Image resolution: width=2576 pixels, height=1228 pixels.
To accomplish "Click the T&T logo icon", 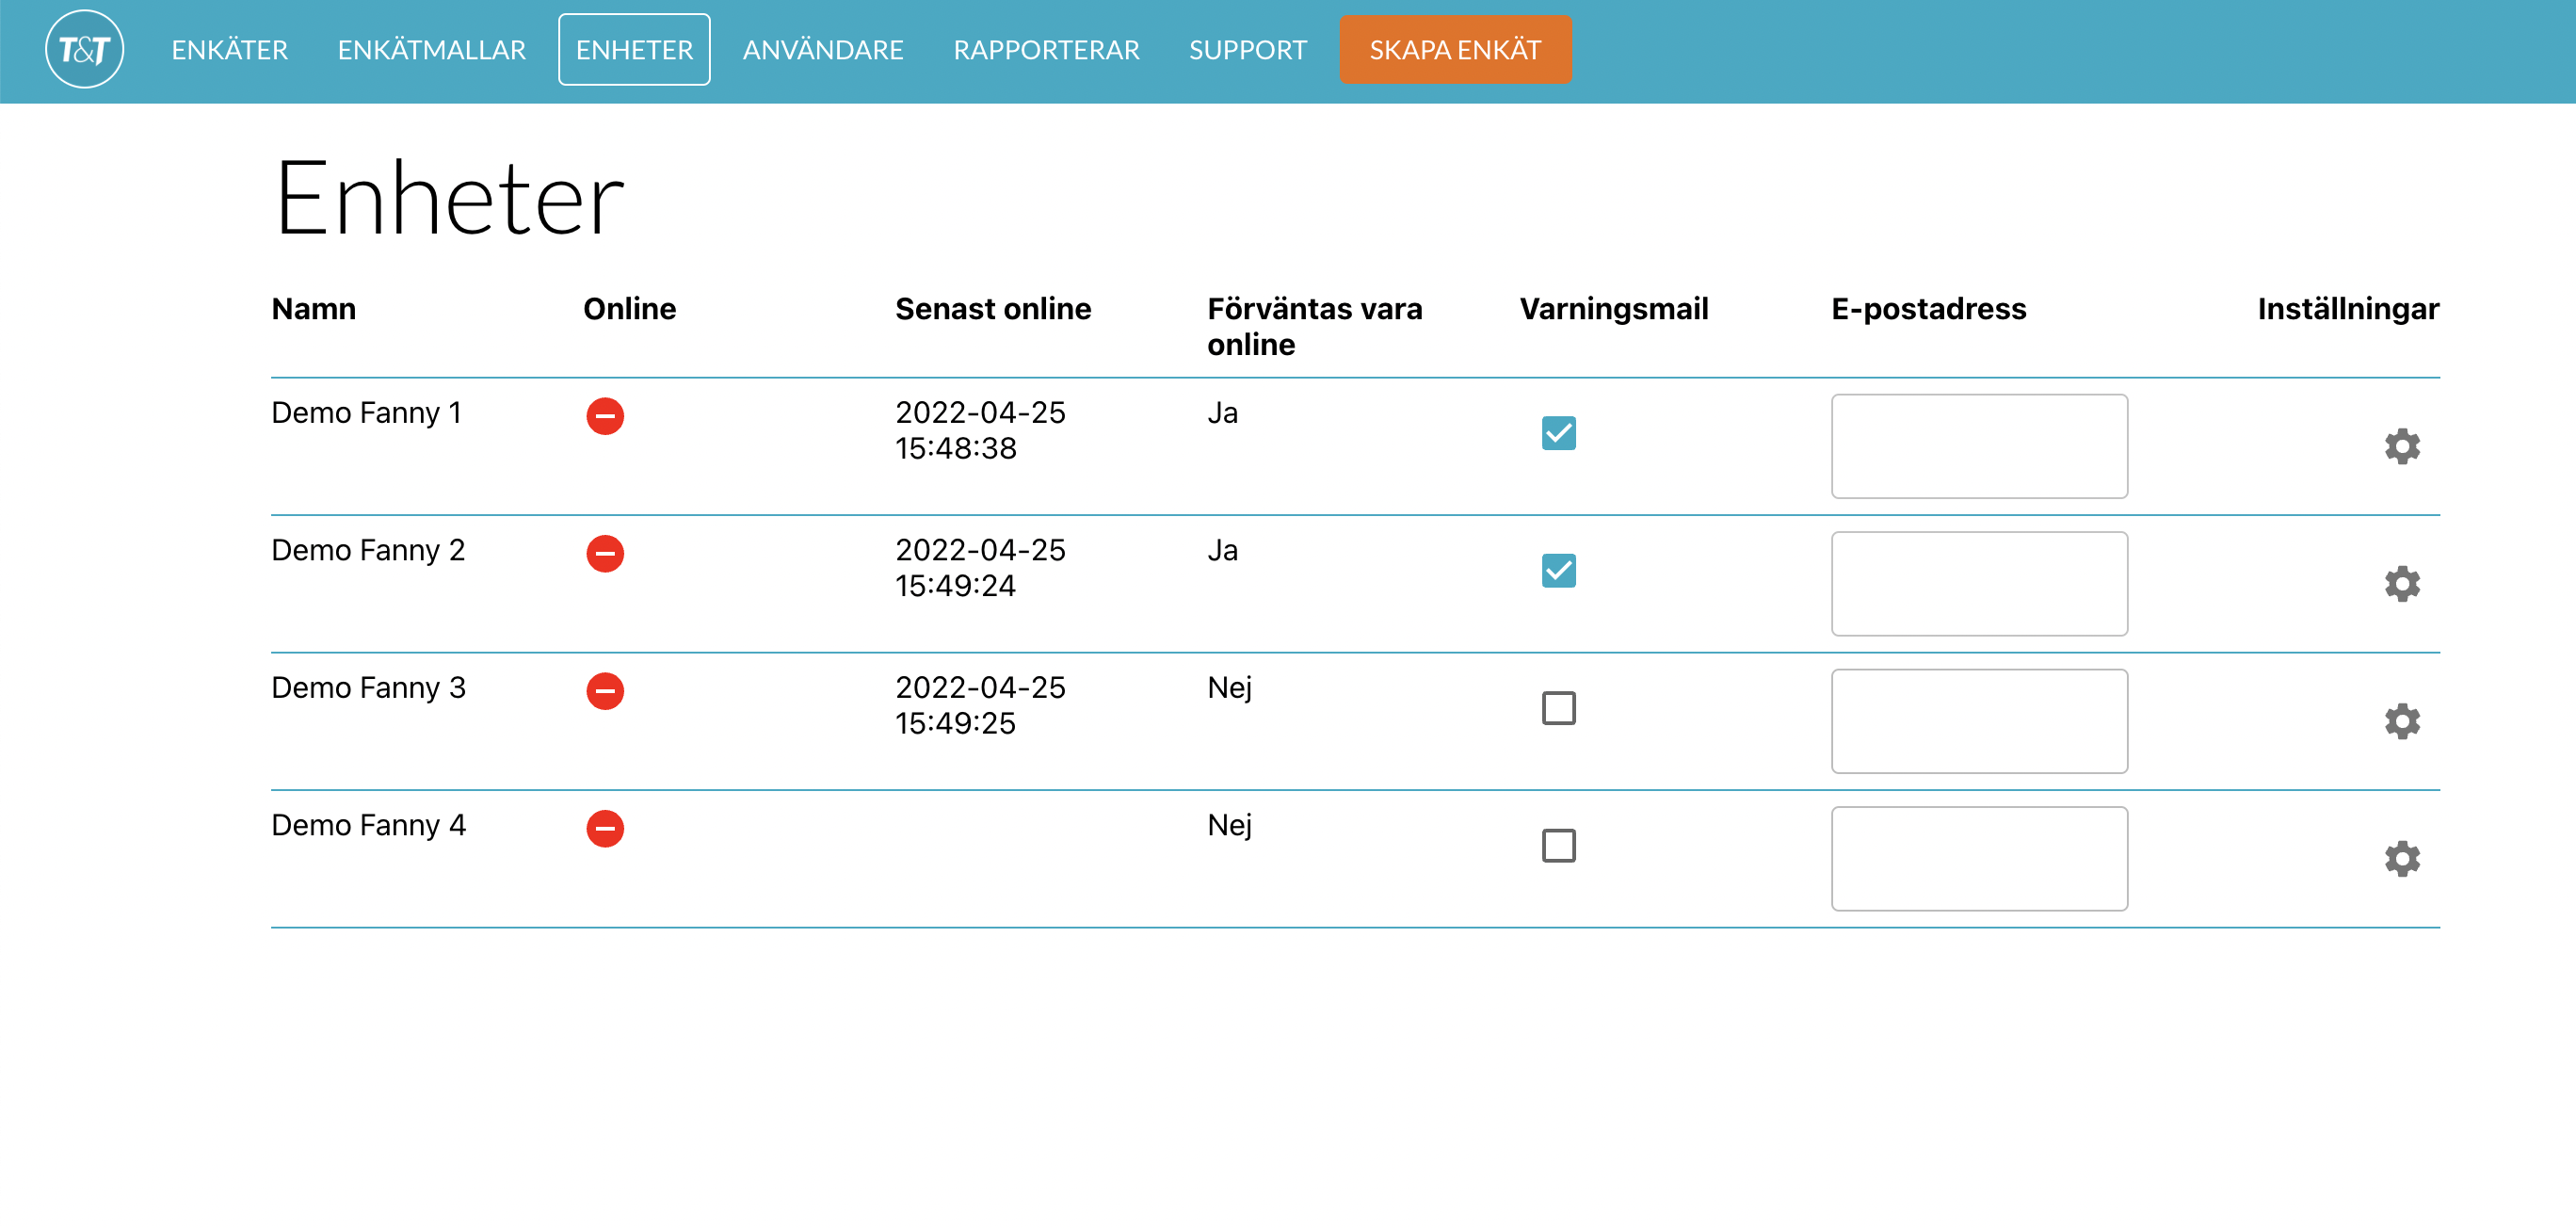I will (x=84, y=49).
